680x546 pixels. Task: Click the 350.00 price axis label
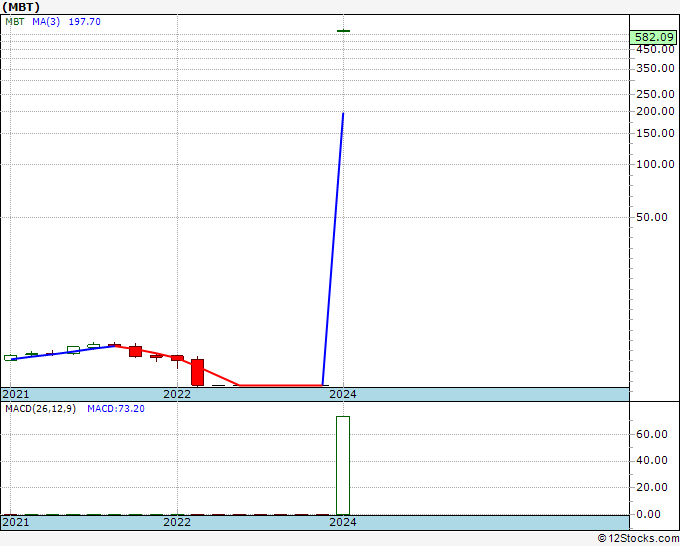click(x=655, y=69)
